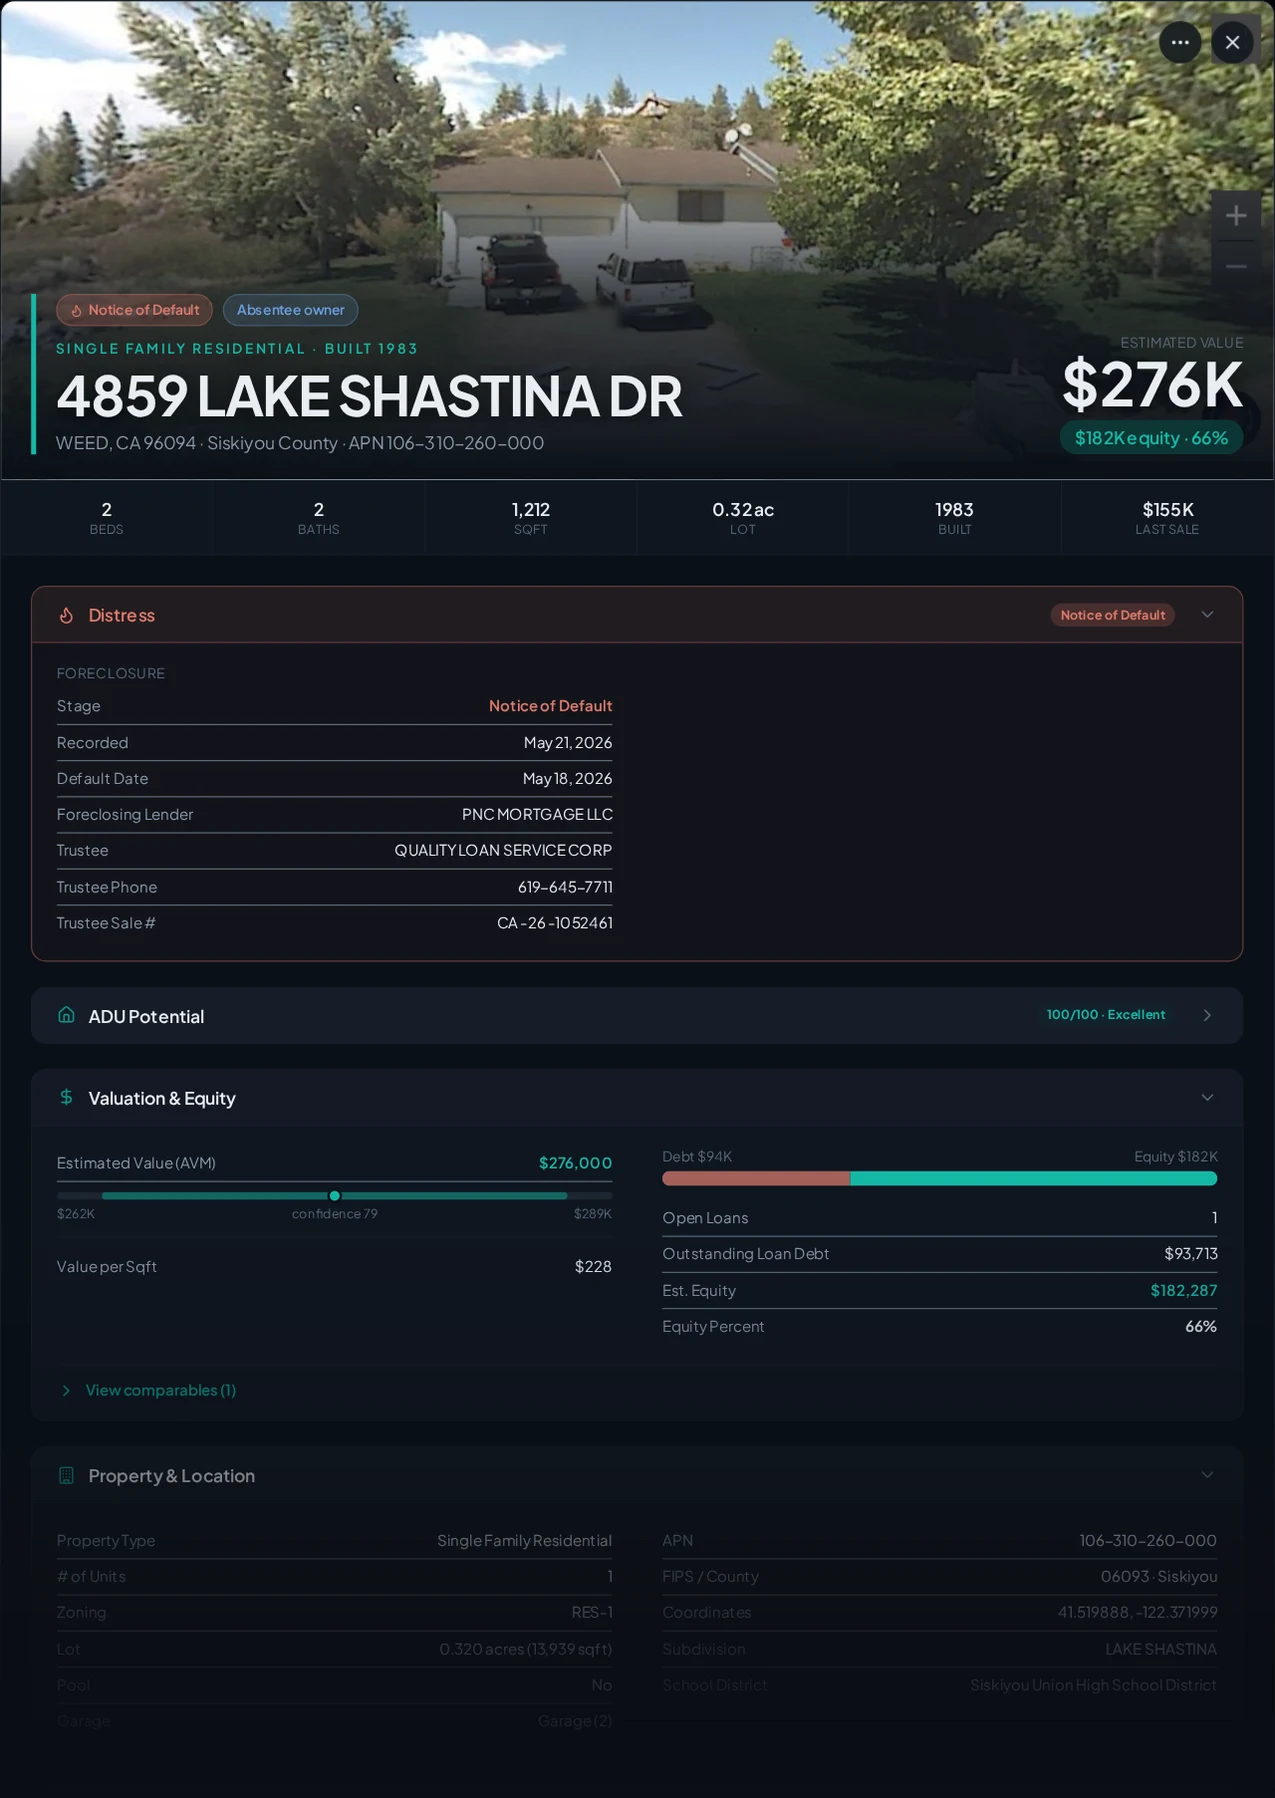Open the three-dot more options menu

(x=1180, y=42)
